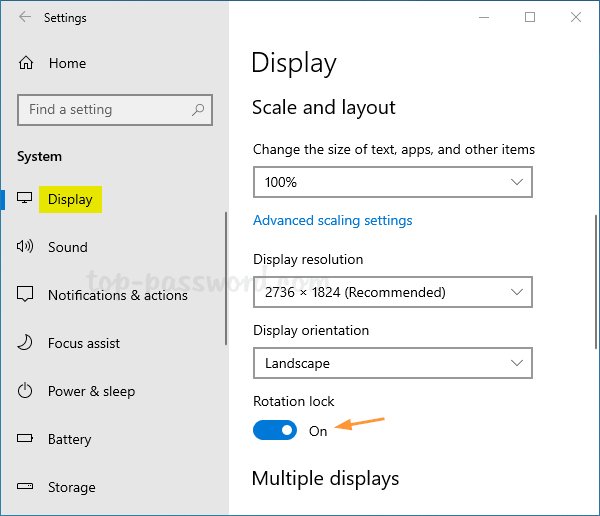Viewport: 600px width, 516px height.
Task: Click the Notifications & actions icon
Action: pos(26,295)
